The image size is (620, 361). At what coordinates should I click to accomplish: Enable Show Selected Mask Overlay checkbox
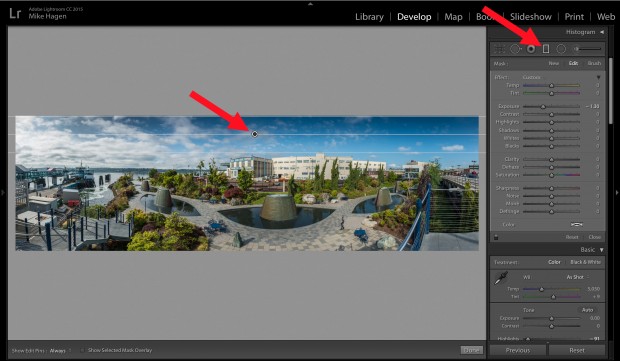83,350
